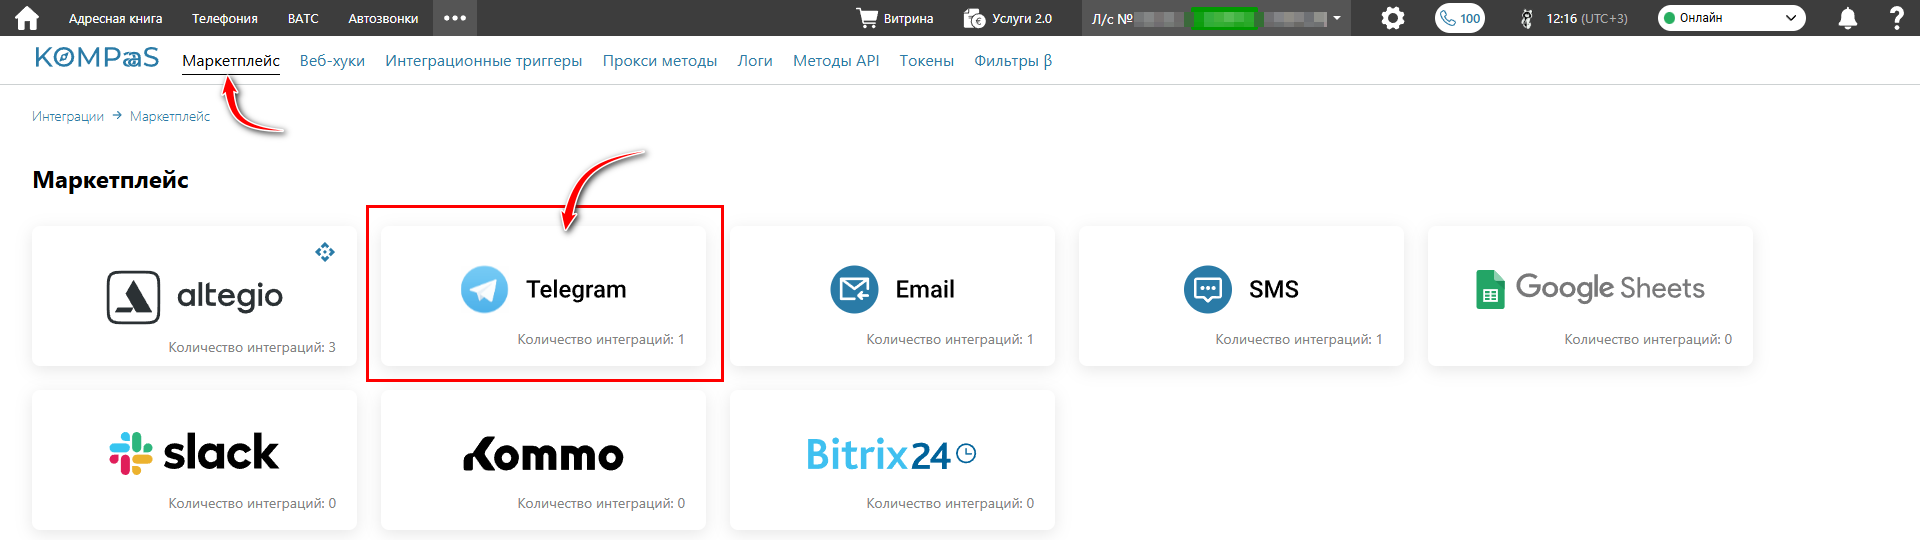The height and width of the screenshot is (540, 1920).
Task: Switch to the Прокси методы tab
Action: tap(660, 61)
